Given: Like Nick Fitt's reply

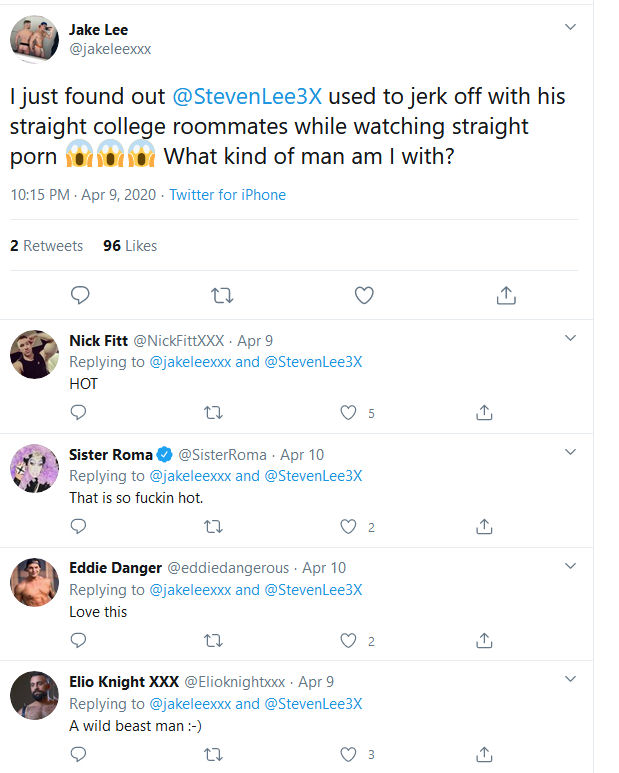Looking at the screenshot, I should [x=349, y=412].
